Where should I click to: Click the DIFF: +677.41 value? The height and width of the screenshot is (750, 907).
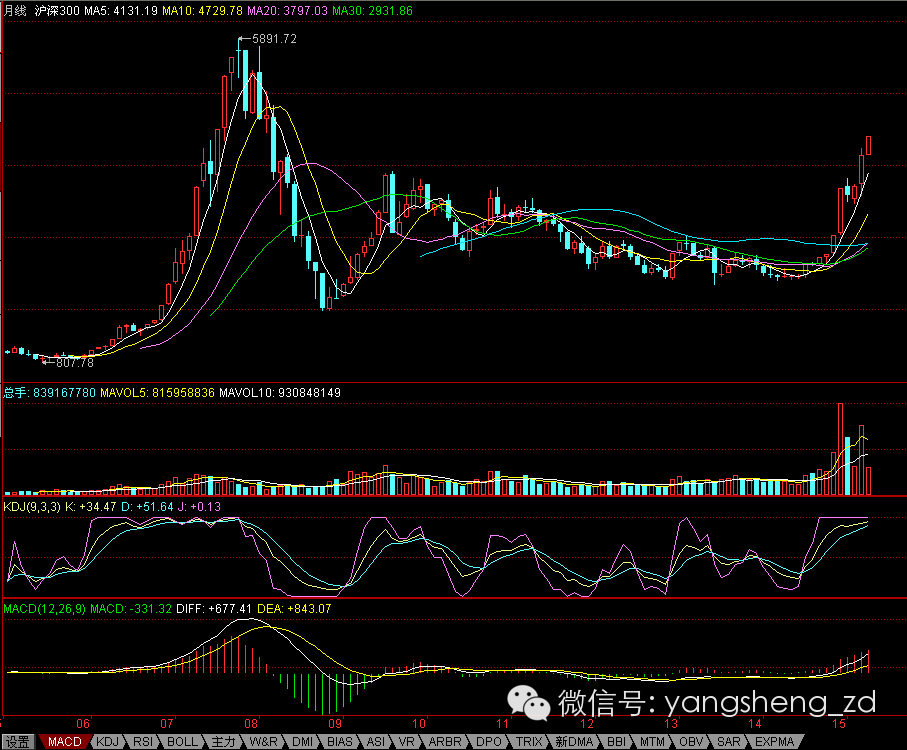pyautogui.click(x=214, y=608)
